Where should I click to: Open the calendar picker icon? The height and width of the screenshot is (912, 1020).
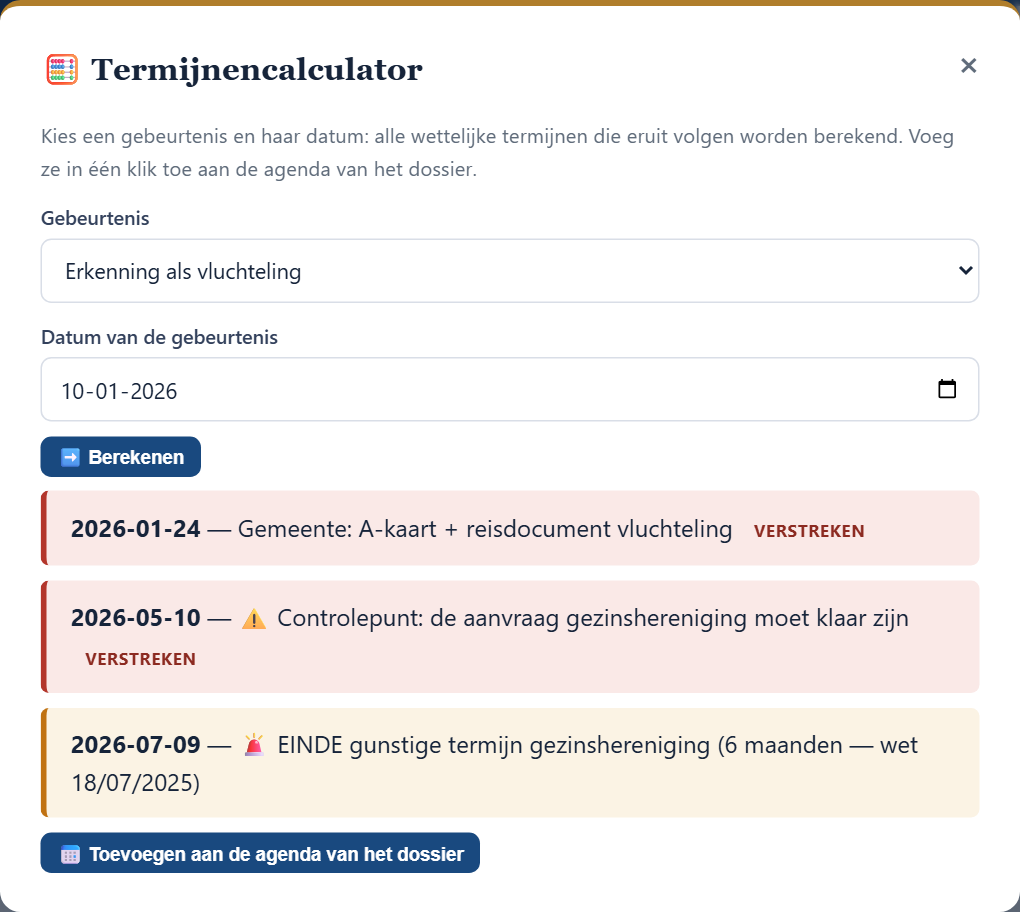(x=946, y=389)
